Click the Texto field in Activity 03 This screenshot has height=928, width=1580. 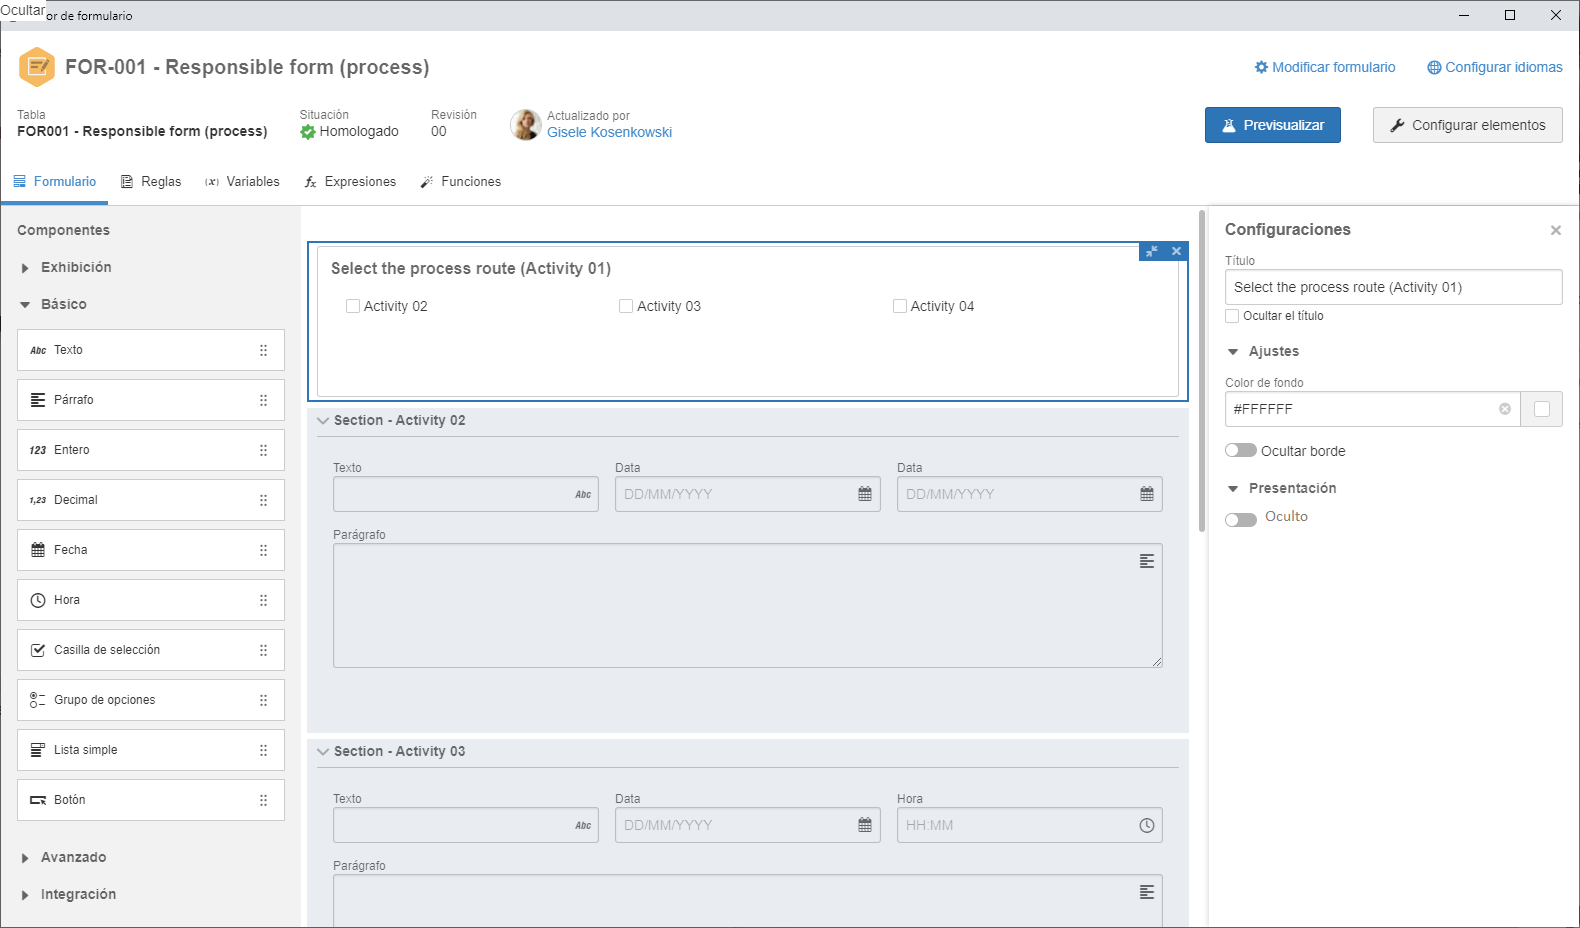pos(466,825)
